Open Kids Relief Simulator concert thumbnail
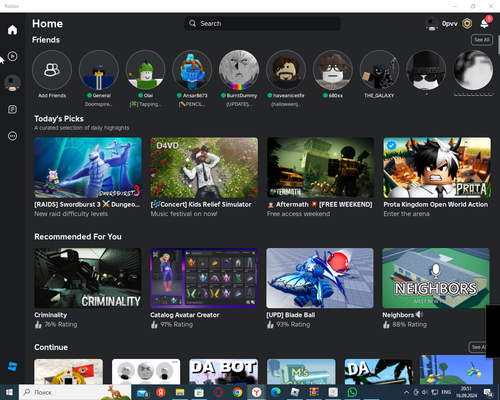500x400 pixels. (204, 168)
